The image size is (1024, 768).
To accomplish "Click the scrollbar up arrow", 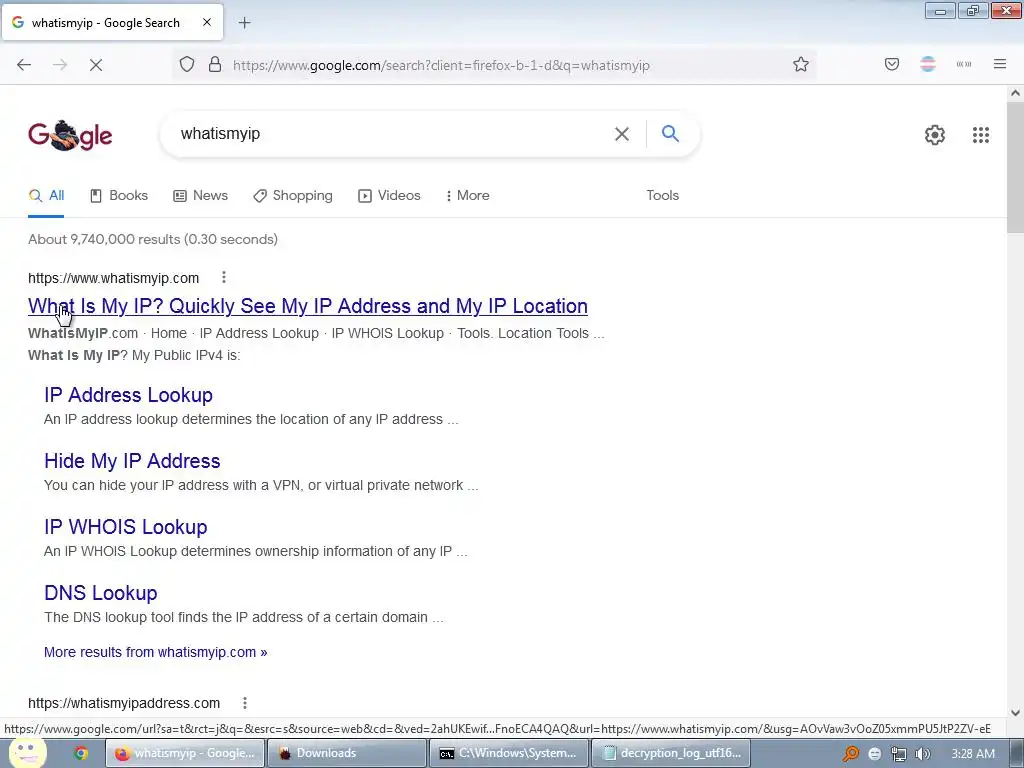I will point(1015,93).
